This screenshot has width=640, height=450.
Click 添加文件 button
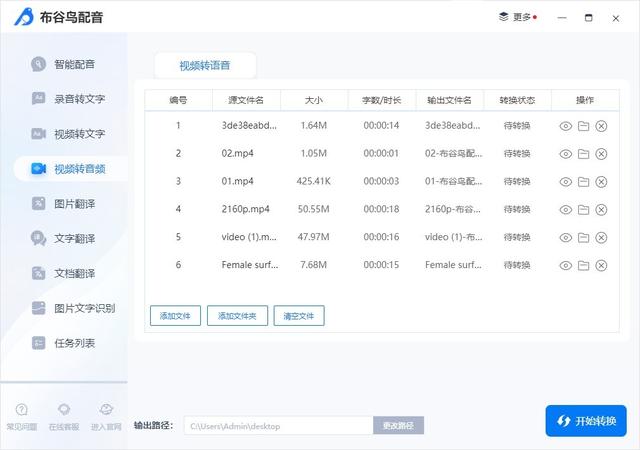(175, 316)
